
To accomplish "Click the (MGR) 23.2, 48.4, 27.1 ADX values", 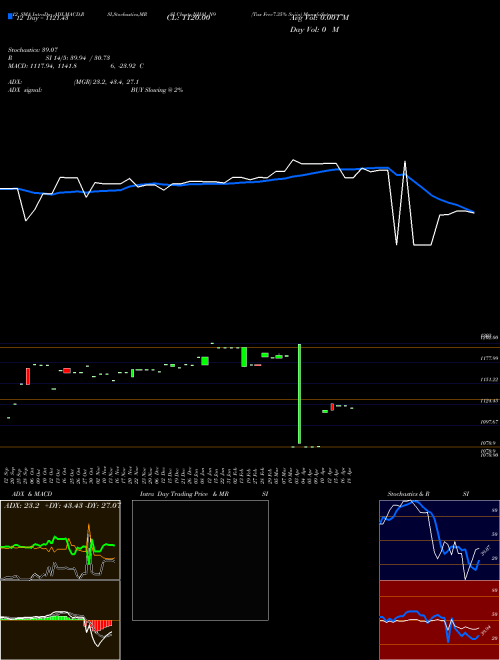I will point(106,82).
